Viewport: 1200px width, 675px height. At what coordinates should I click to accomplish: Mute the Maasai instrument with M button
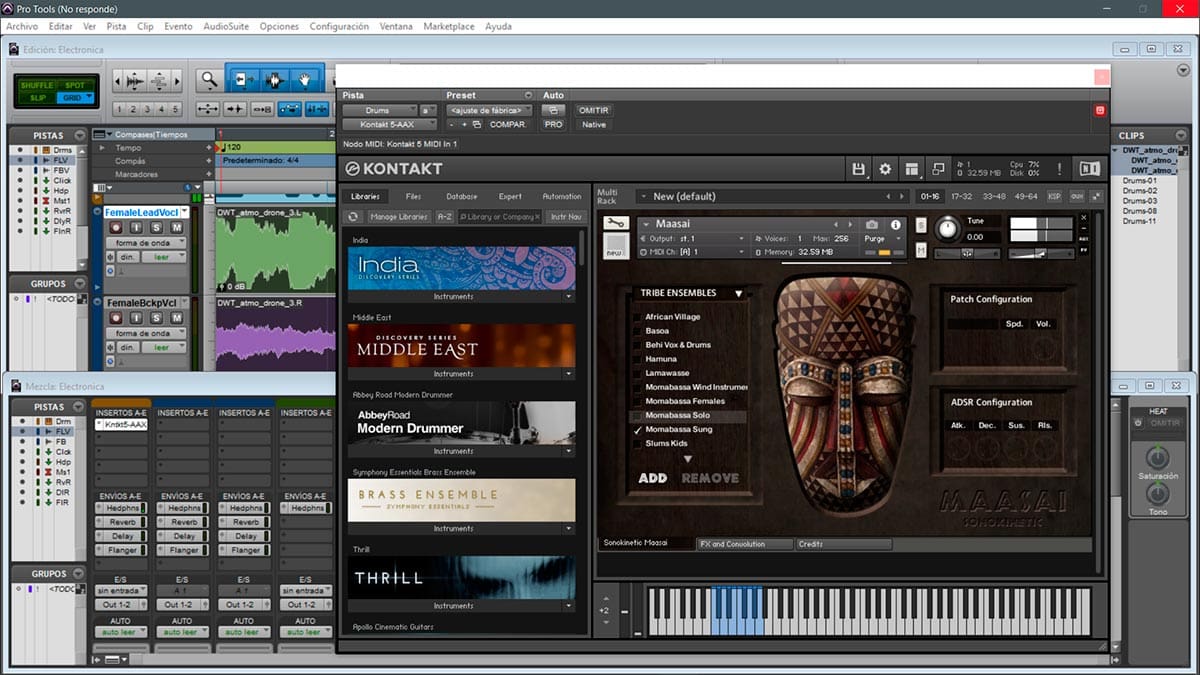point(921,251)
